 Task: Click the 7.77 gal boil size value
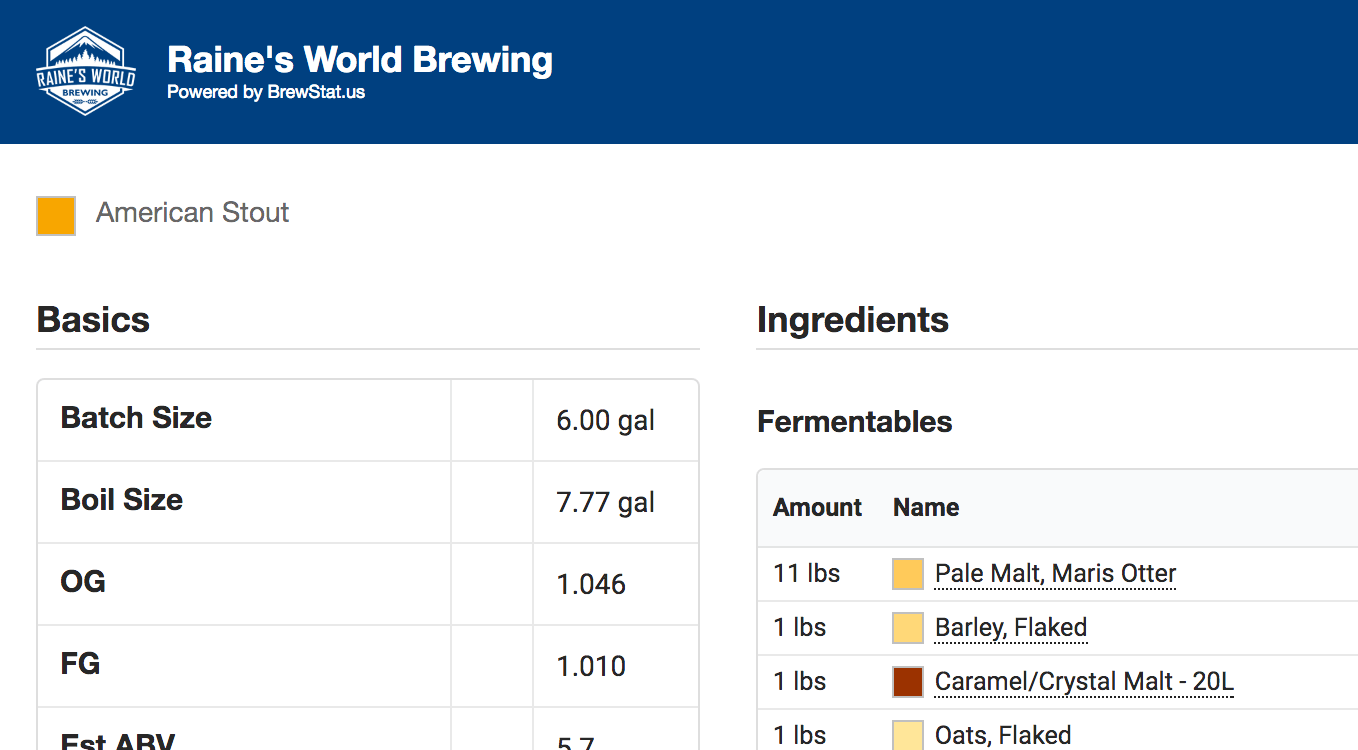tap(605, 502)
